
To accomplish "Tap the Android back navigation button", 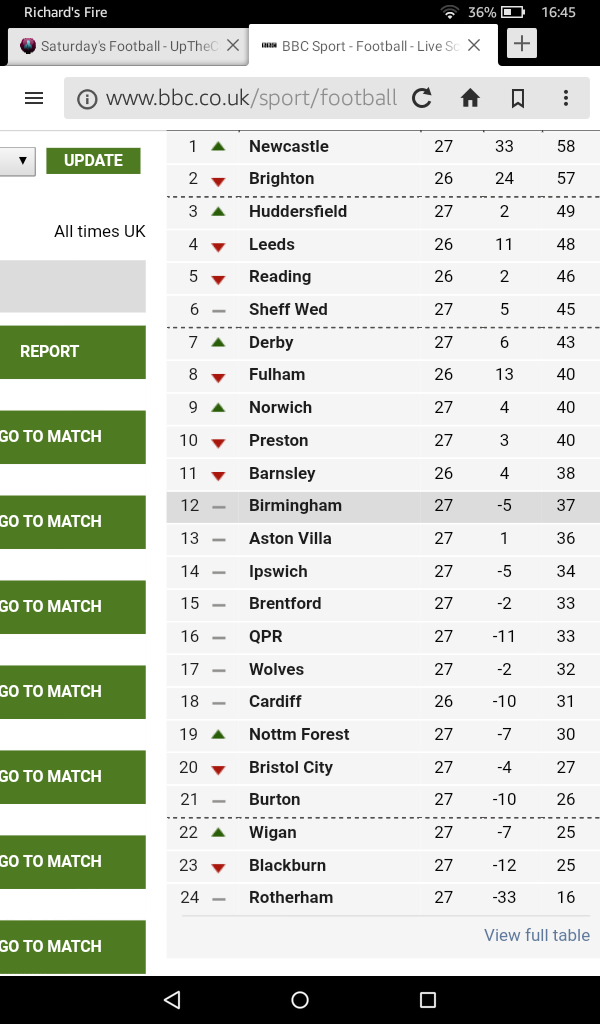I will (172, 999).
